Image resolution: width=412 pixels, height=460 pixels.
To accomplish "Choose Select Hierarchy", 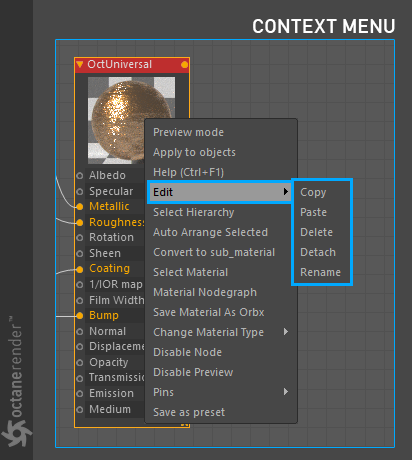I will tap(221, 212).
